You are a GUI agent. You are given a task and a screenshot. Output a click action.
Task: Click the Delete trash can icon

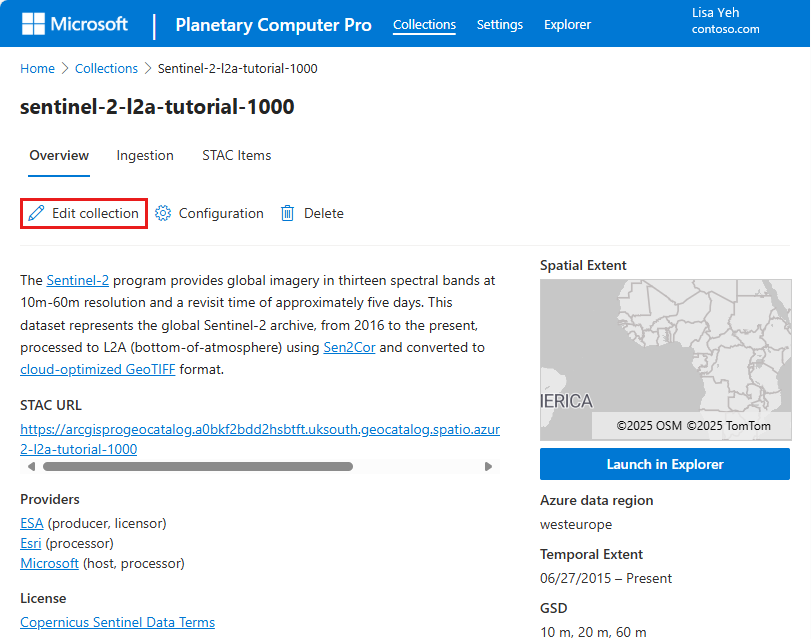288,213
